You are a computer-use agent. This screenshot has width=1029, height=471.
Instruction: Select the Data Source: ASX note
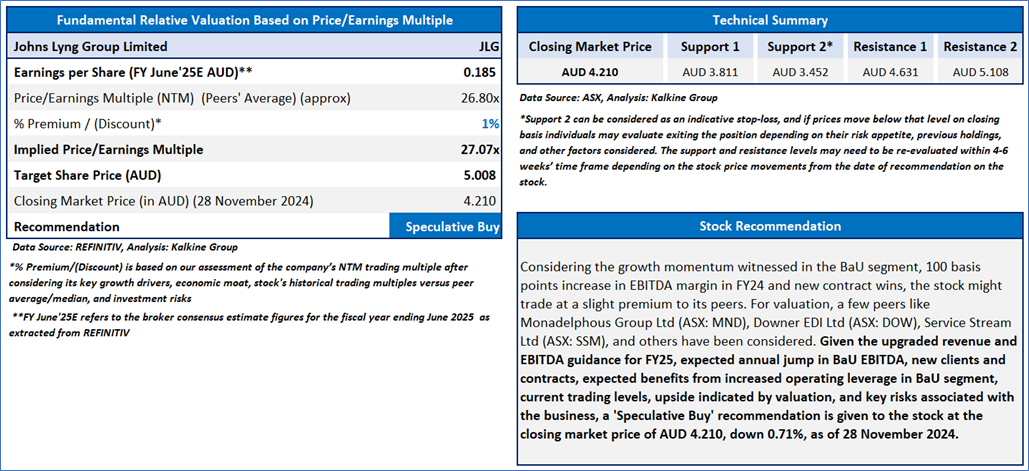[618, 98]
